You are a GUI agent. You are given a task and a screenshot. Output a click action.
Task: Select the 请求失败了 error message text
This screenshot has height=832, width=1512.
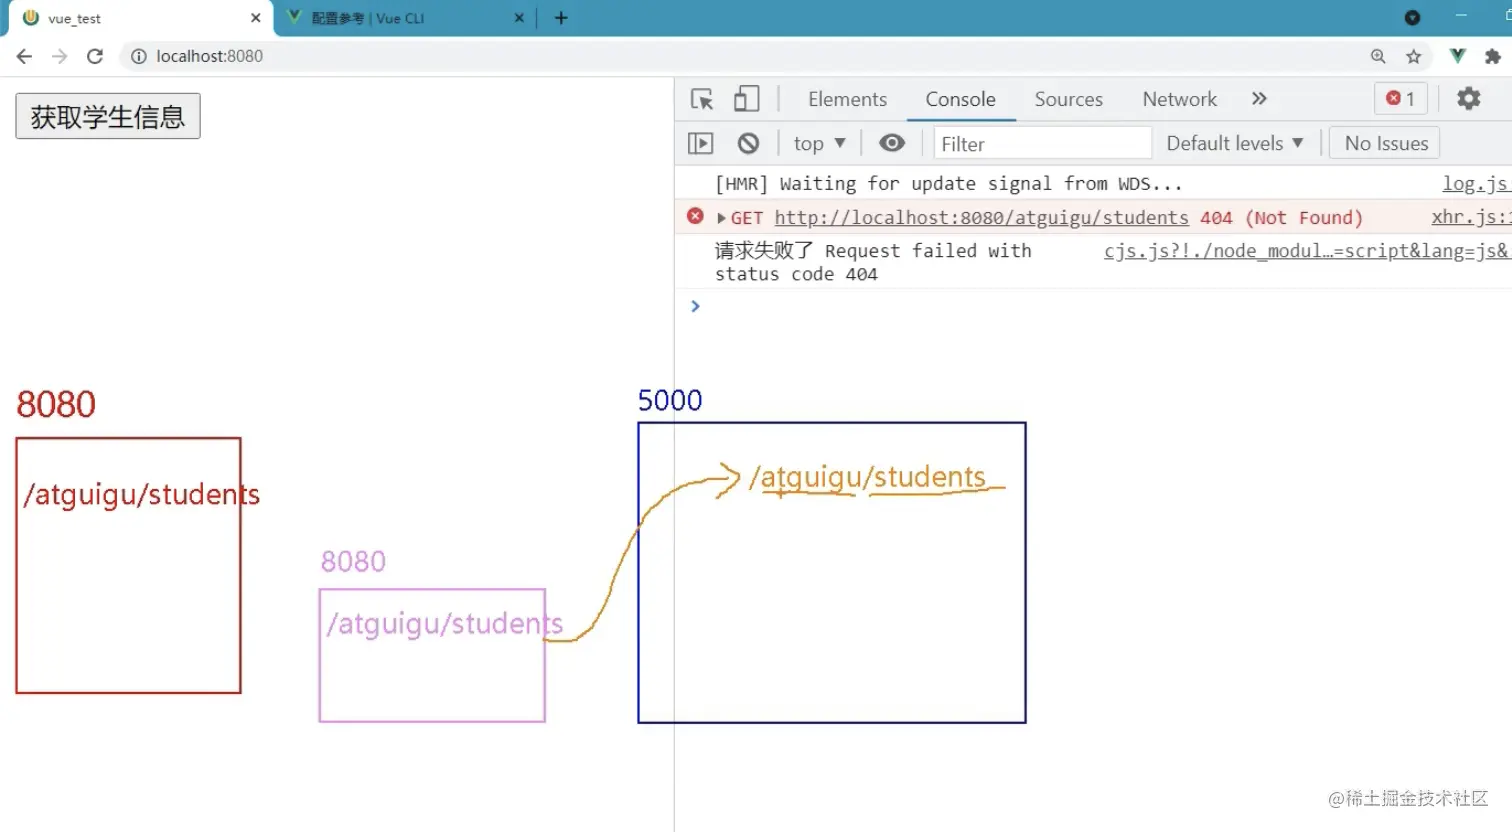(x=873, y=262)
